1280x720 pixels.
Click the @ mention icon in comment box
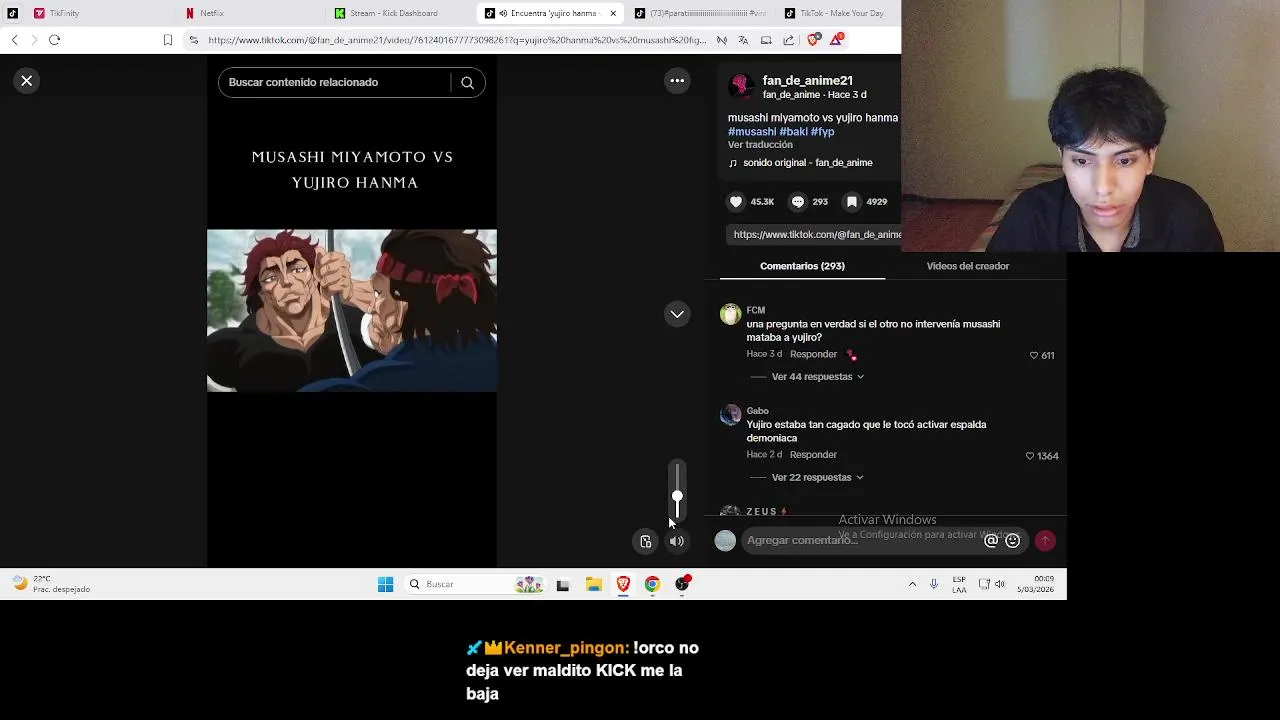991,541
